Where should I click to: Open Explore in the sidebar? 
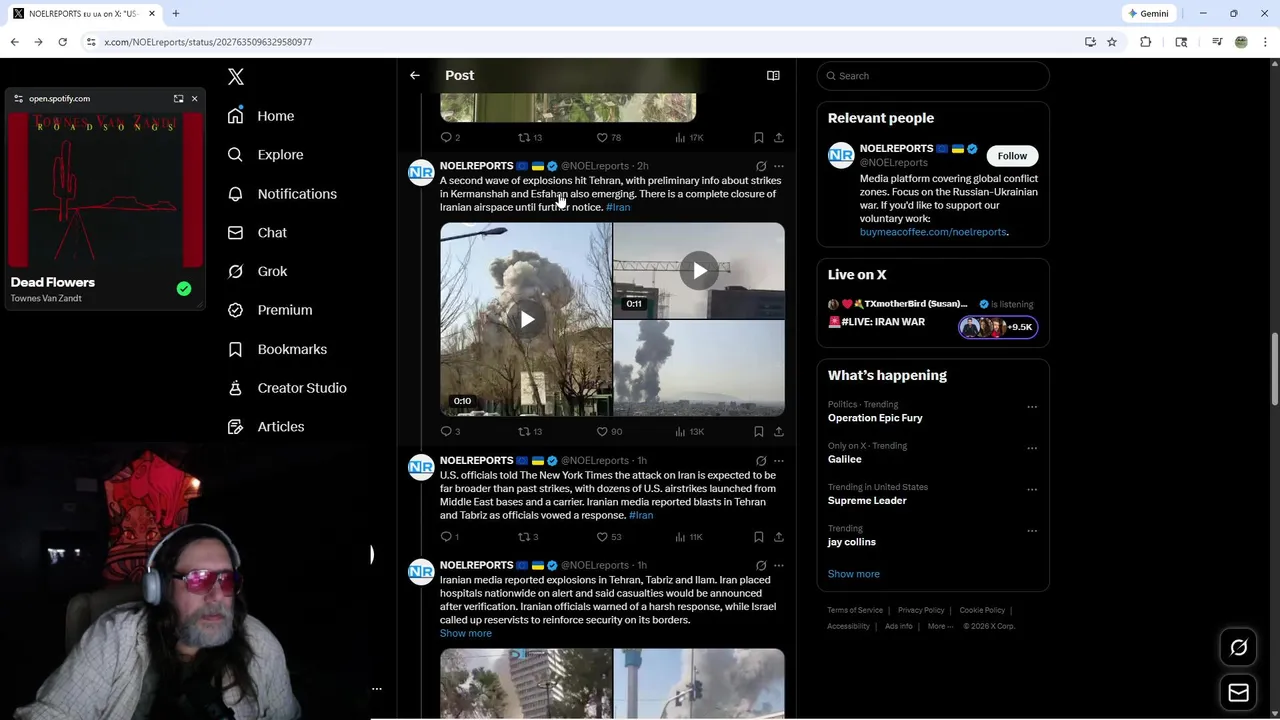[x=265, y=155]
